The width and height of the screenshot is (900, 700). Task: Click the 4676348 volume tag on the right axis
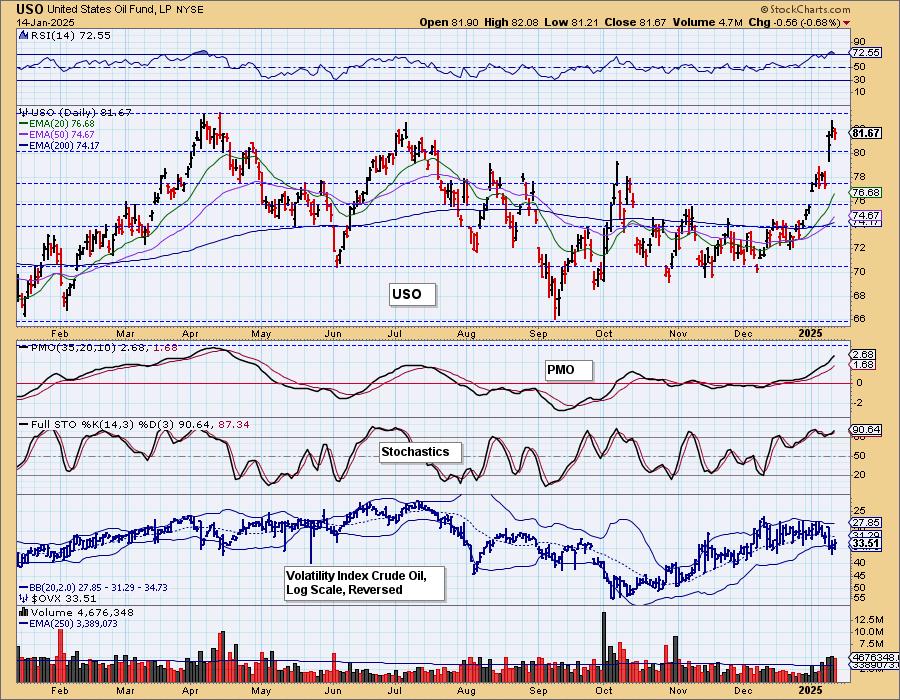(x=874, y=657)
